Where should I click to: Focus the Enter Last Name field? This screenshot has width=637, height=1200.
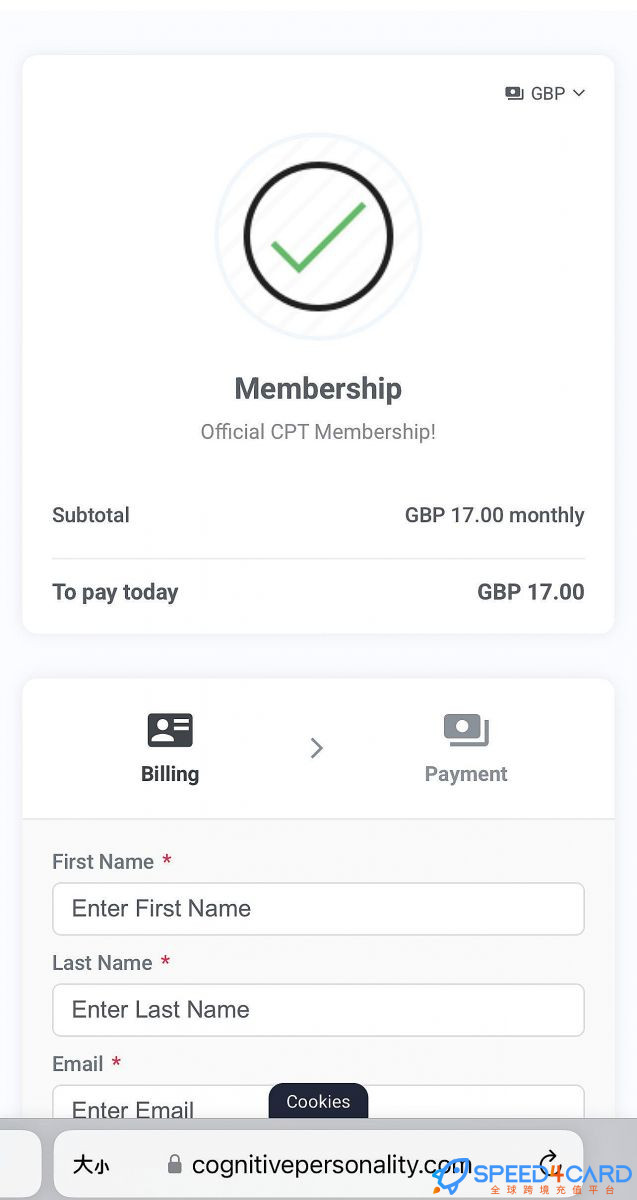click(318, 1009)
